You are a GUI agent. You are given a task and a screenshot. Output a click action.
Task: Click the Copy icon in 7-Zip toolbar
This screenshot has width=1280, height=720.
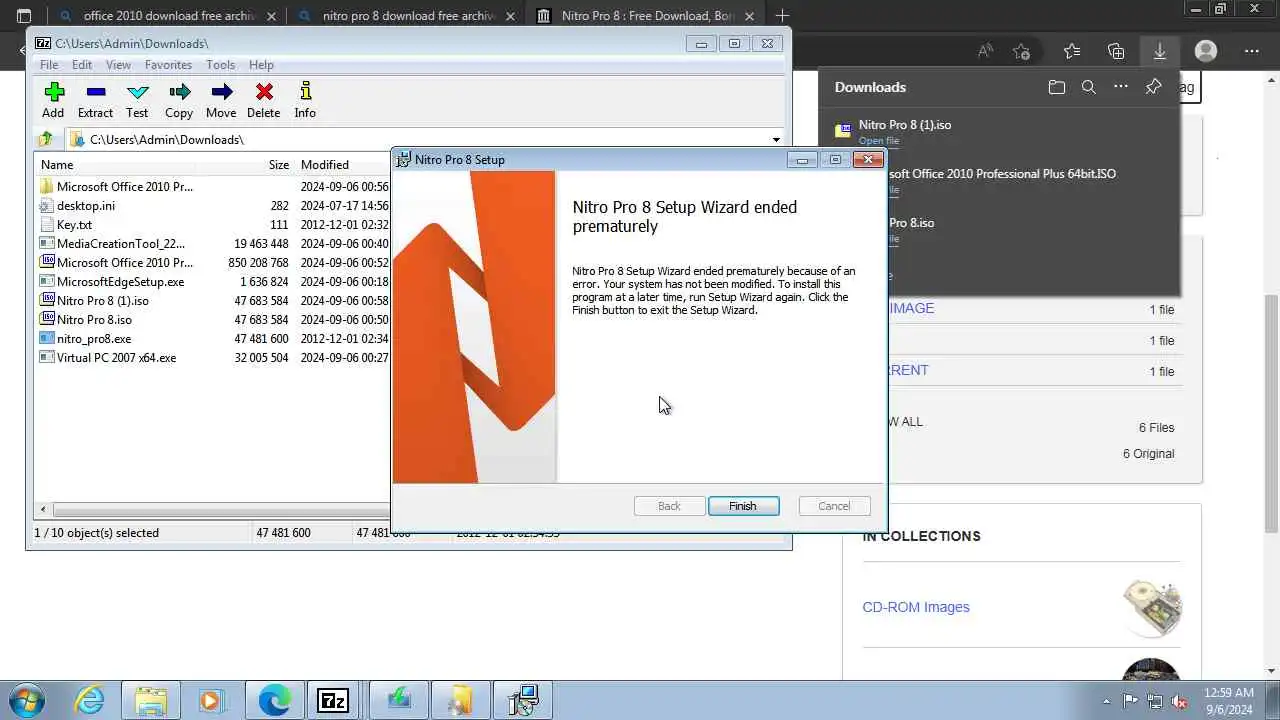click(x=180, y=100)
